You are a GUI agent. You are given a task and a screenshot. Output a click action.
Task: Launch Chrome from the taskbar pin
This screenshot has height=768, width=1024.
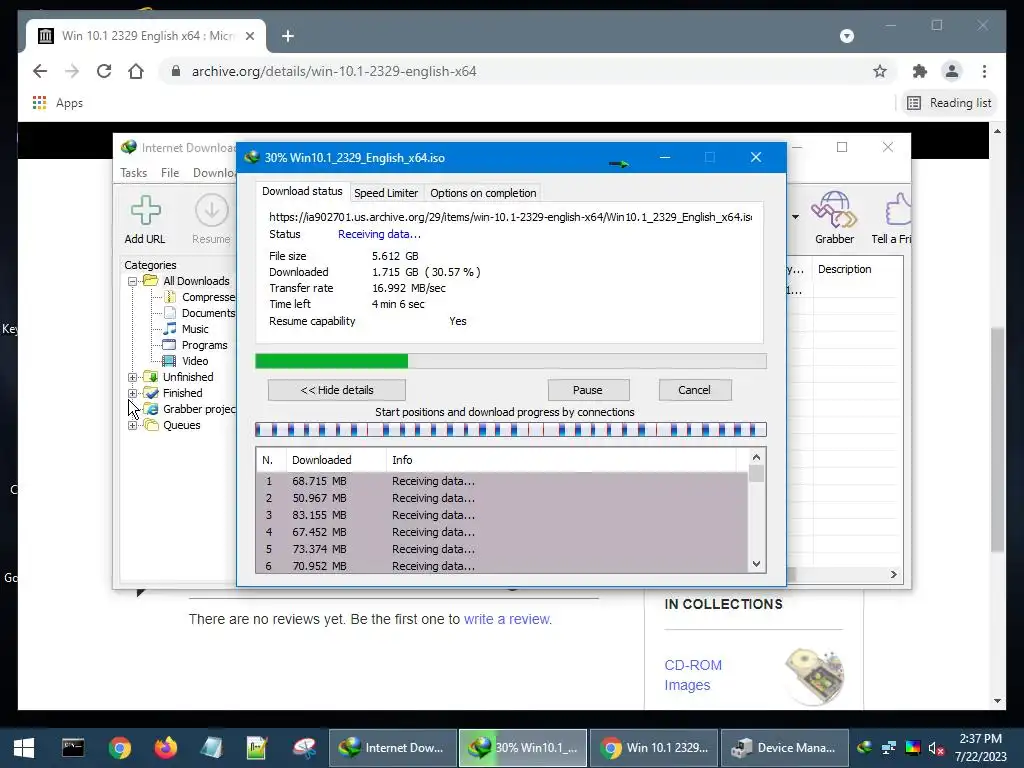(x=120, y=748)
